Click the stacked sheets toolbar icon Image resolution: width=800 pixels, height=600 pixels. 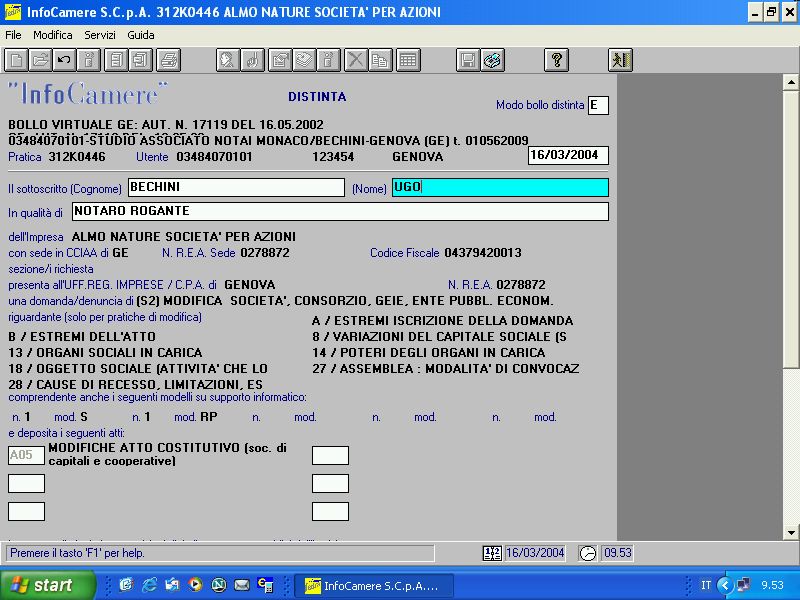(x=304, y=60)
